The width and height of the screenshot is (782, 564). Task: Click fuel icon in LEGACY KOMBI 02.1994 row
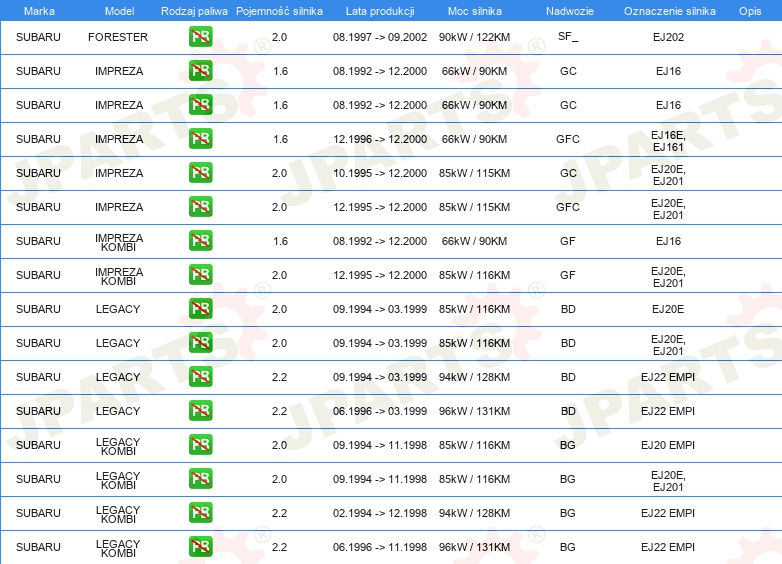(x=200, y=513)
